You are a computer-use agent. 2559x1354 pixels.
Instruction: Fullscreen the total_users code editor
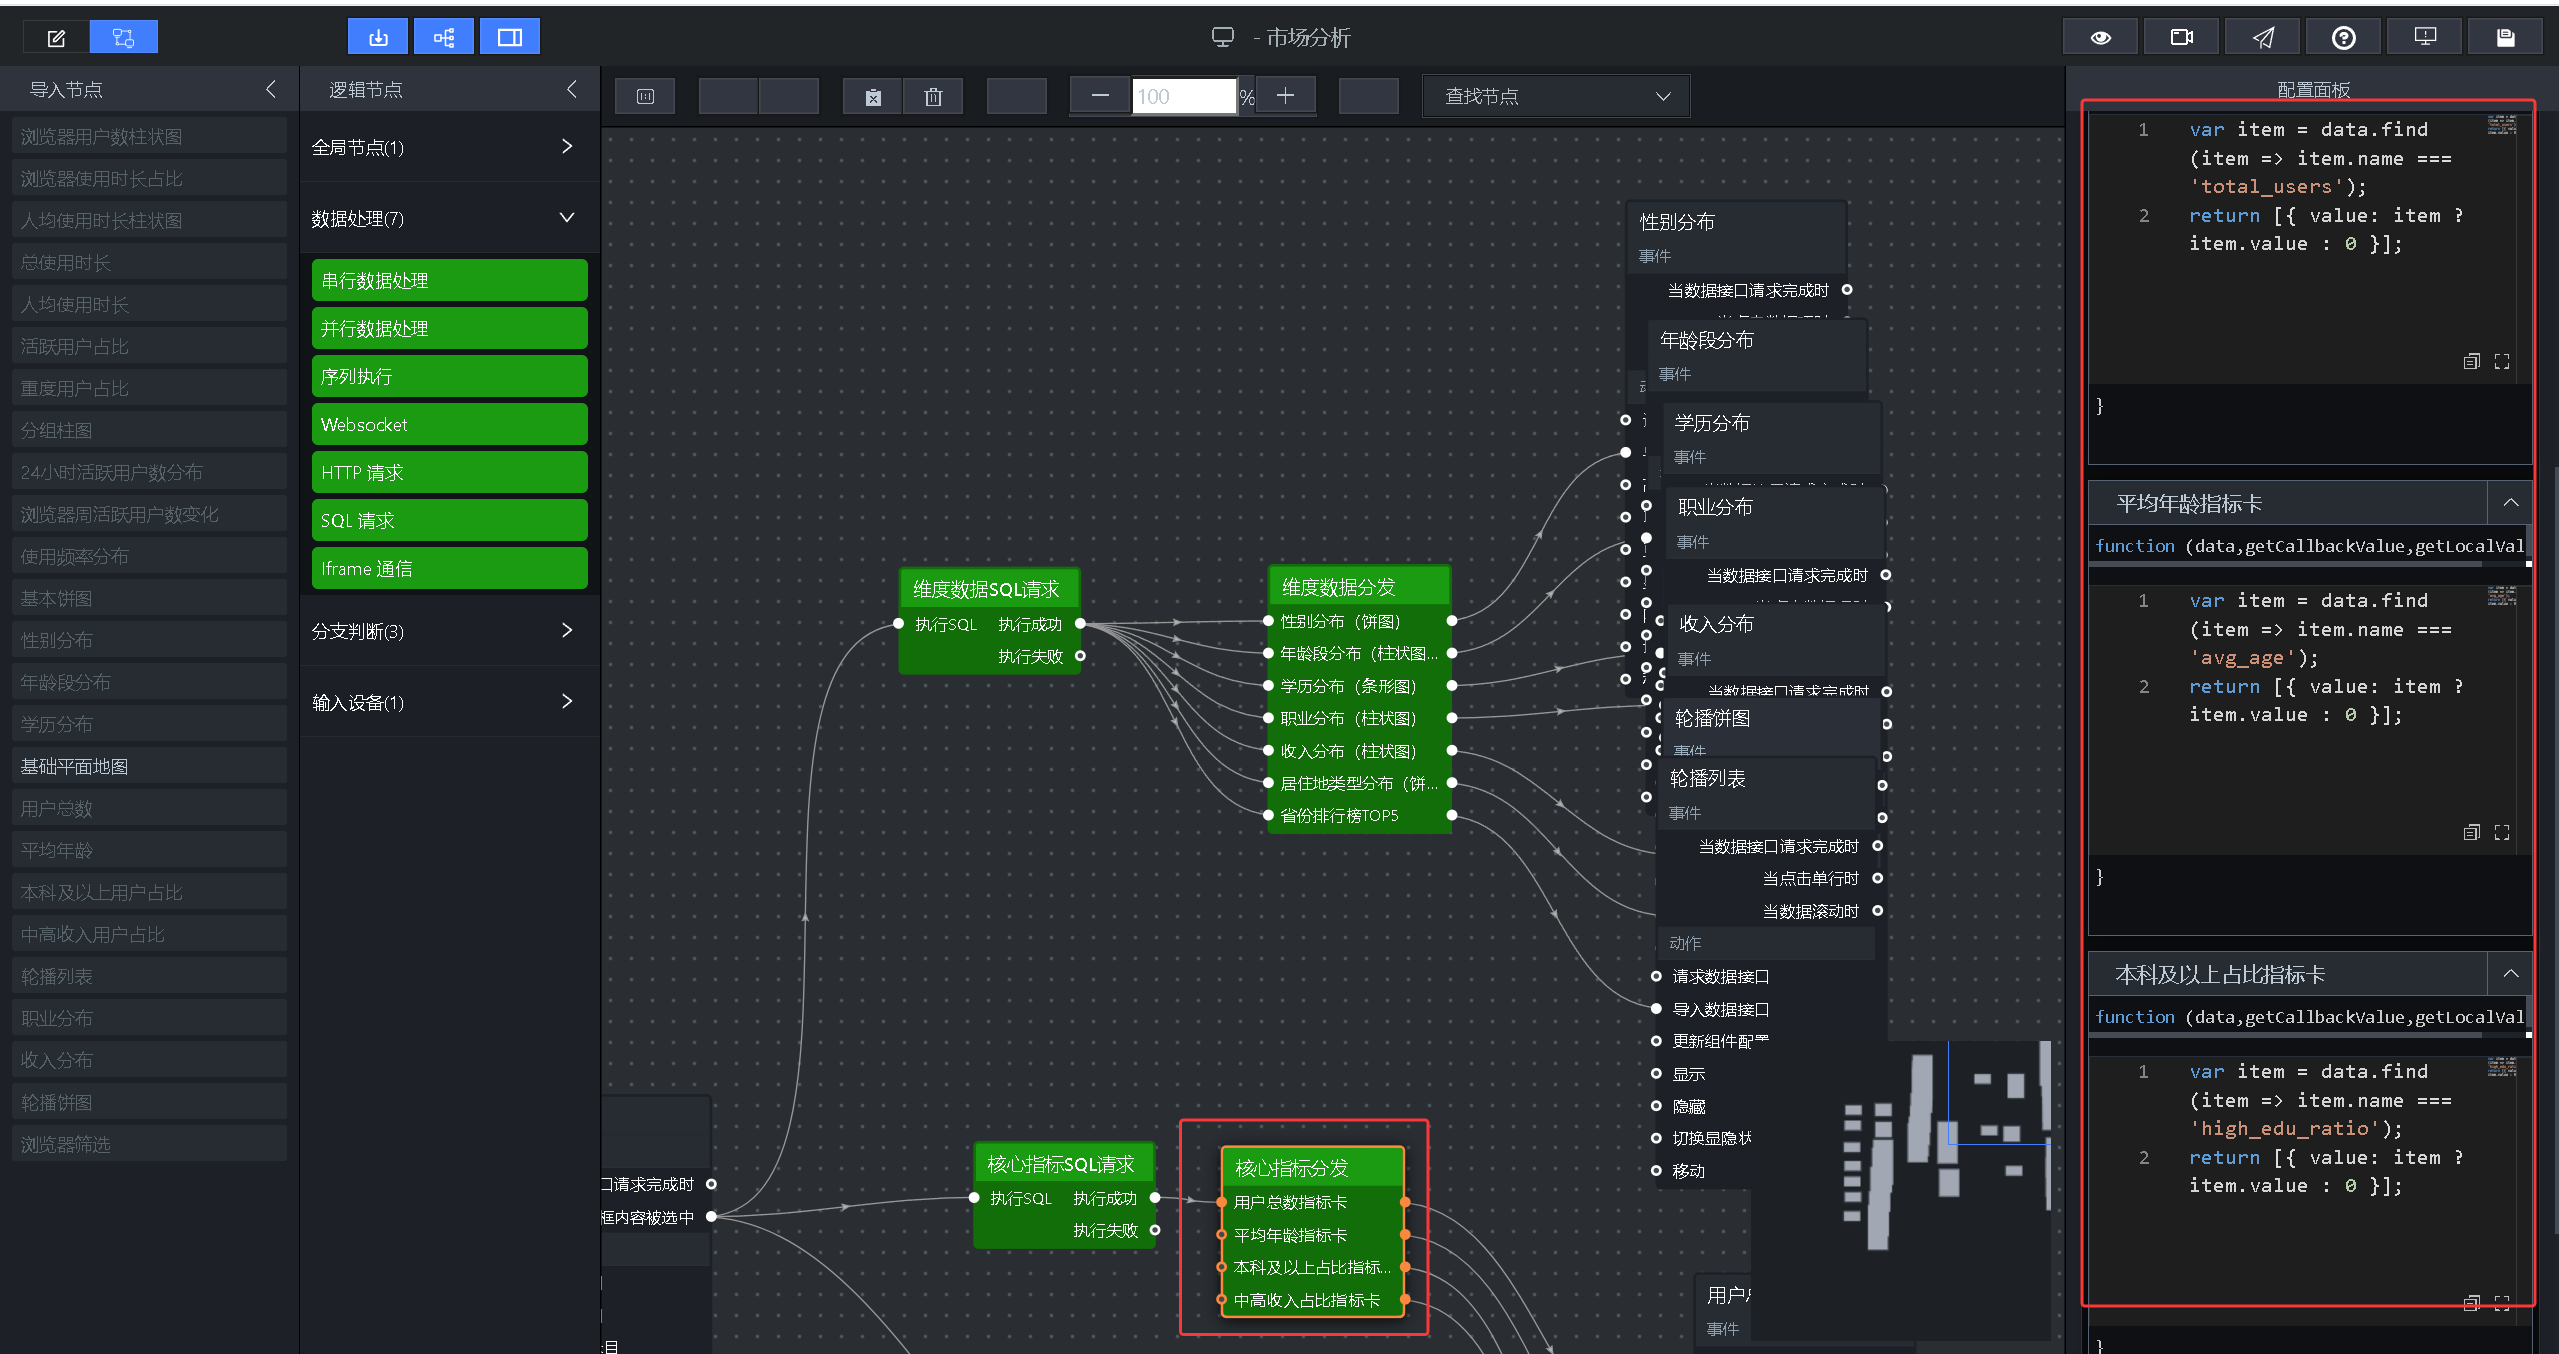tap(2502, 362)
